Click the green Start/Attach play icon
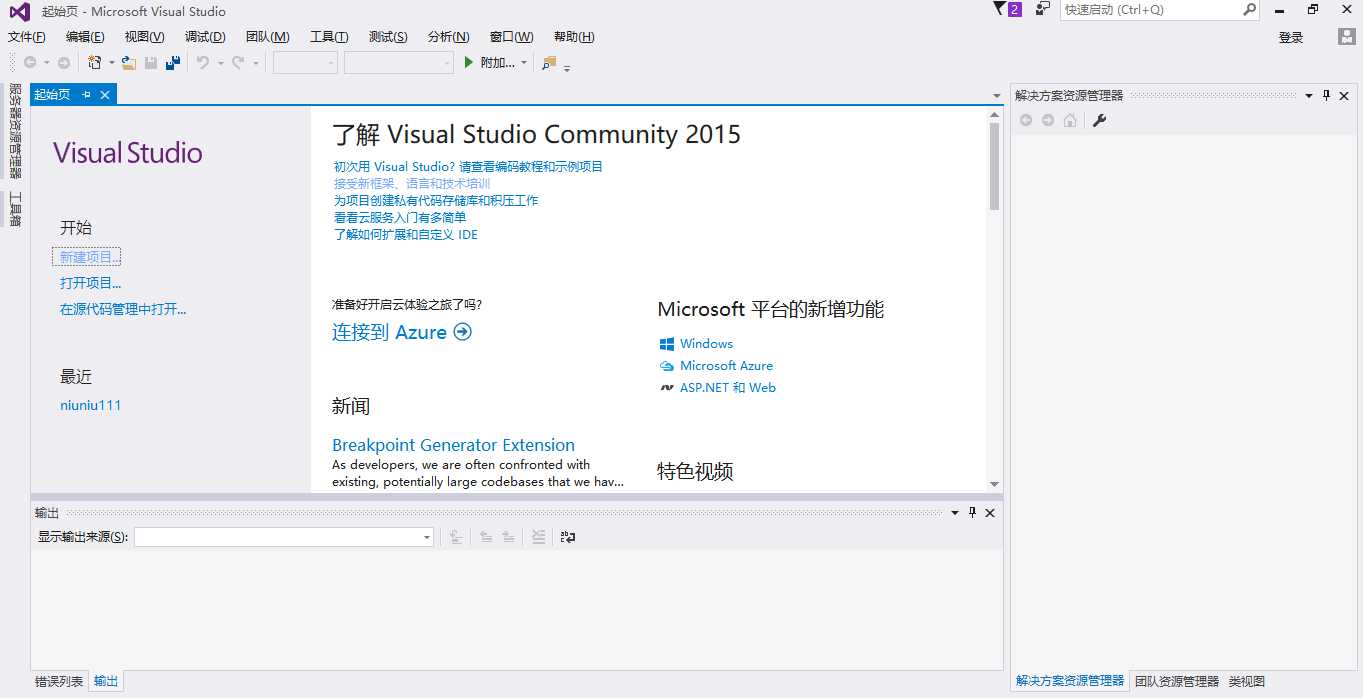The width and height of the screenshot is (1363, 698). tap(469, 63)
